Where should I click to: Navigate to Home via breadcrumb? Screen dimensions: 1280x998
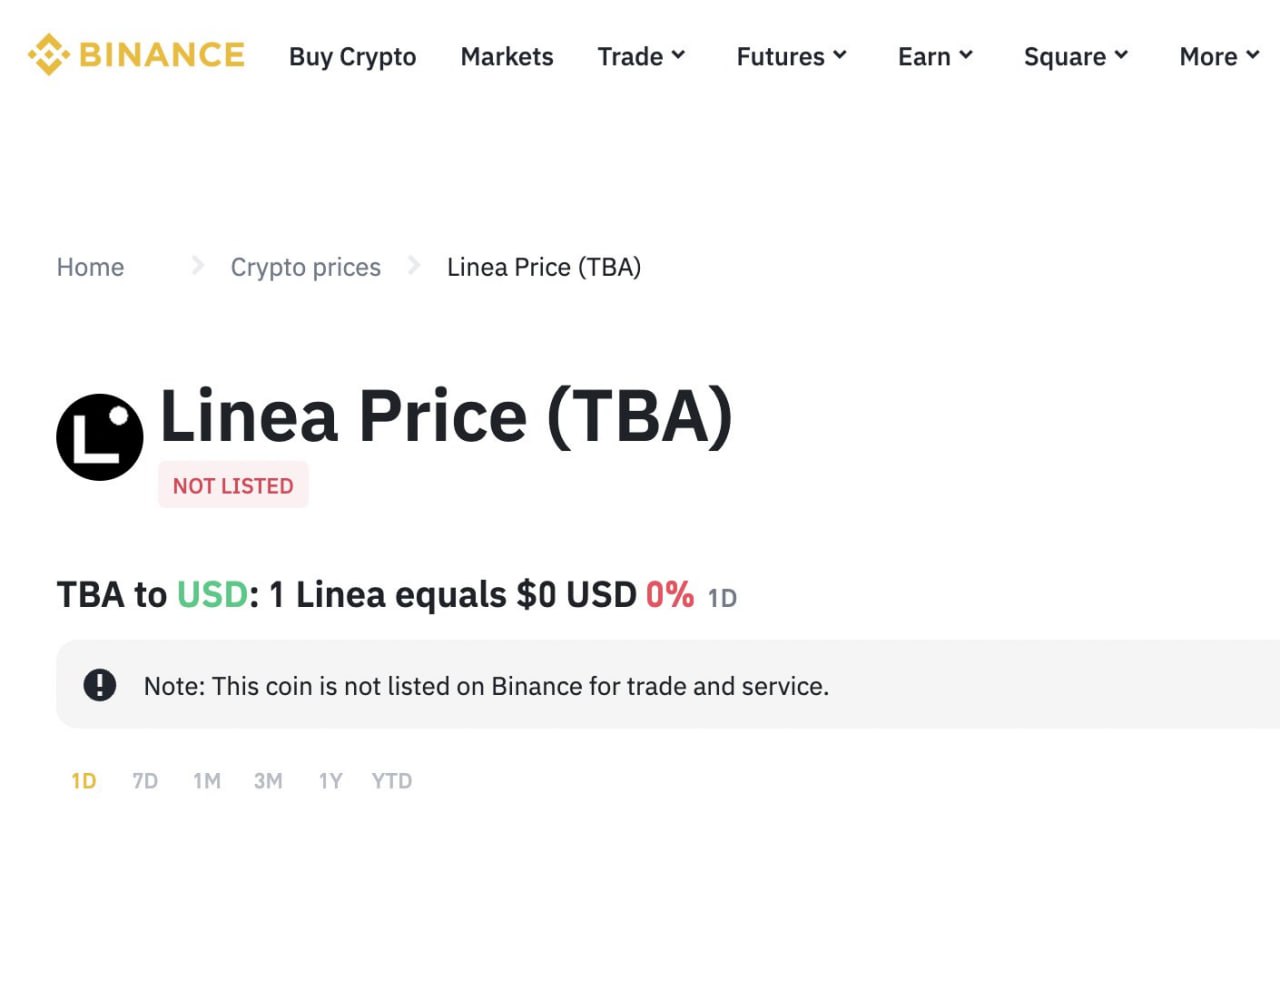[x=90, y=267]
